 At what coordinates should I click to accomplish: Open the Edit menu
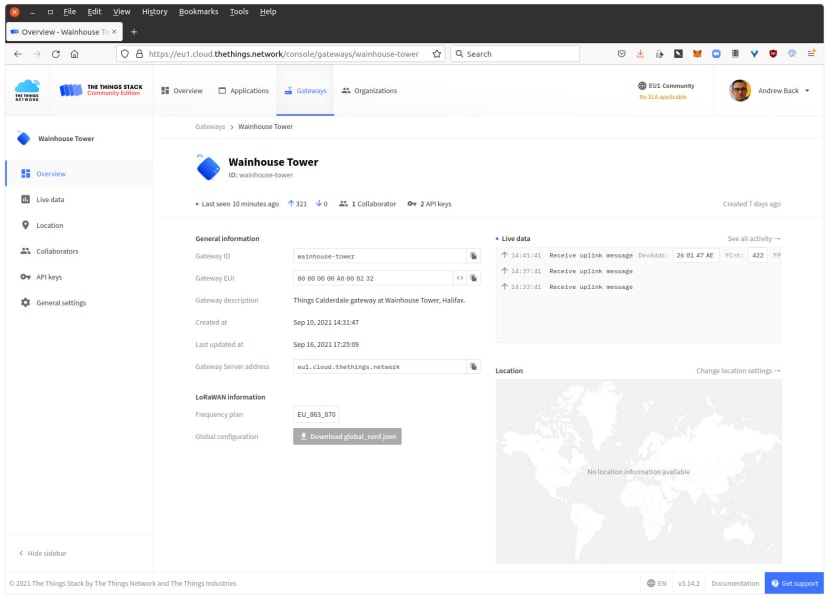click(x=94, y=12)
